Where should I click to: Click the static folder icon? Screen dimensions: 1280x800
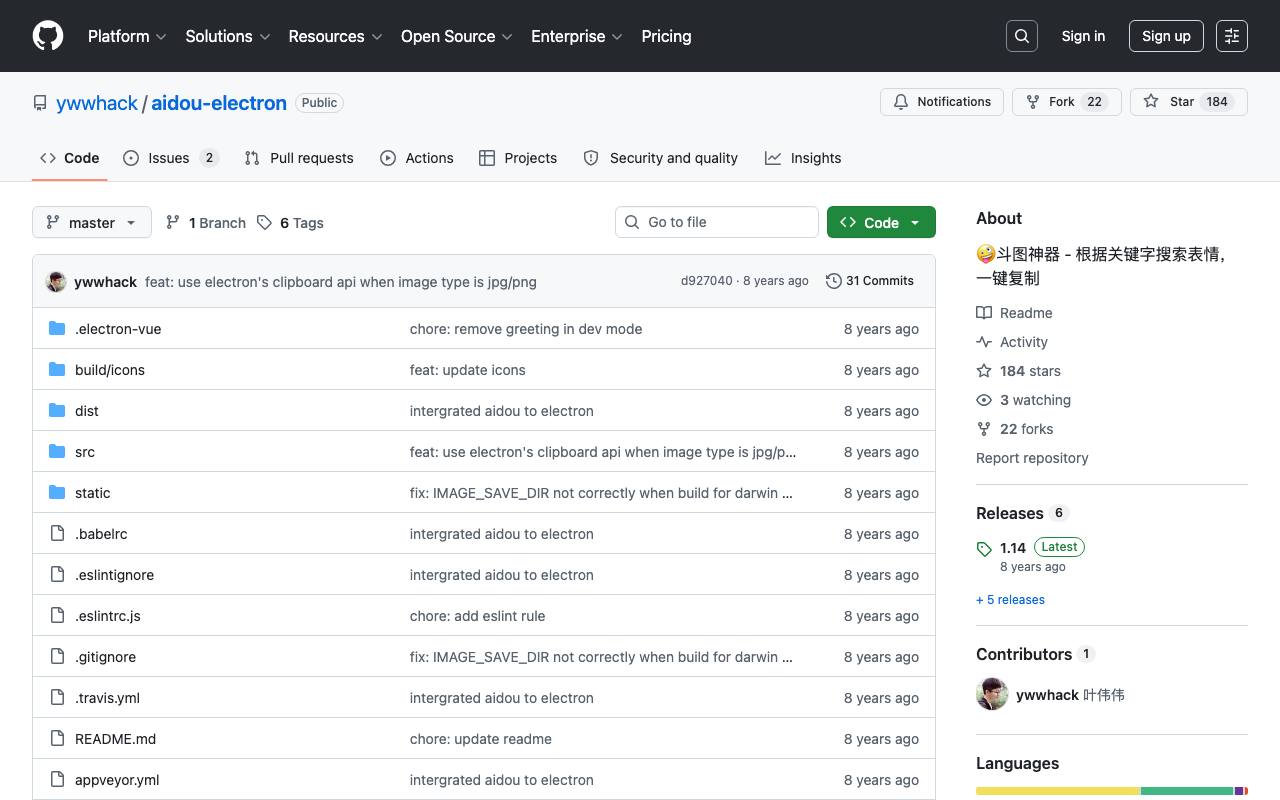point(57,493)
